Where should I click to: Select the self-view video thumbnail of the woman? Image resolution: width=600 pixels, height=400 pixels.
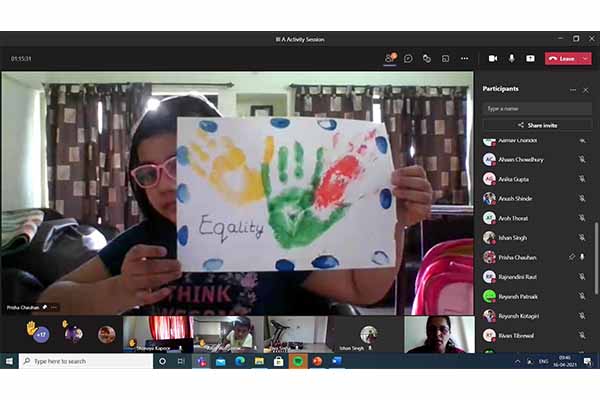click(x=439, y=334)
